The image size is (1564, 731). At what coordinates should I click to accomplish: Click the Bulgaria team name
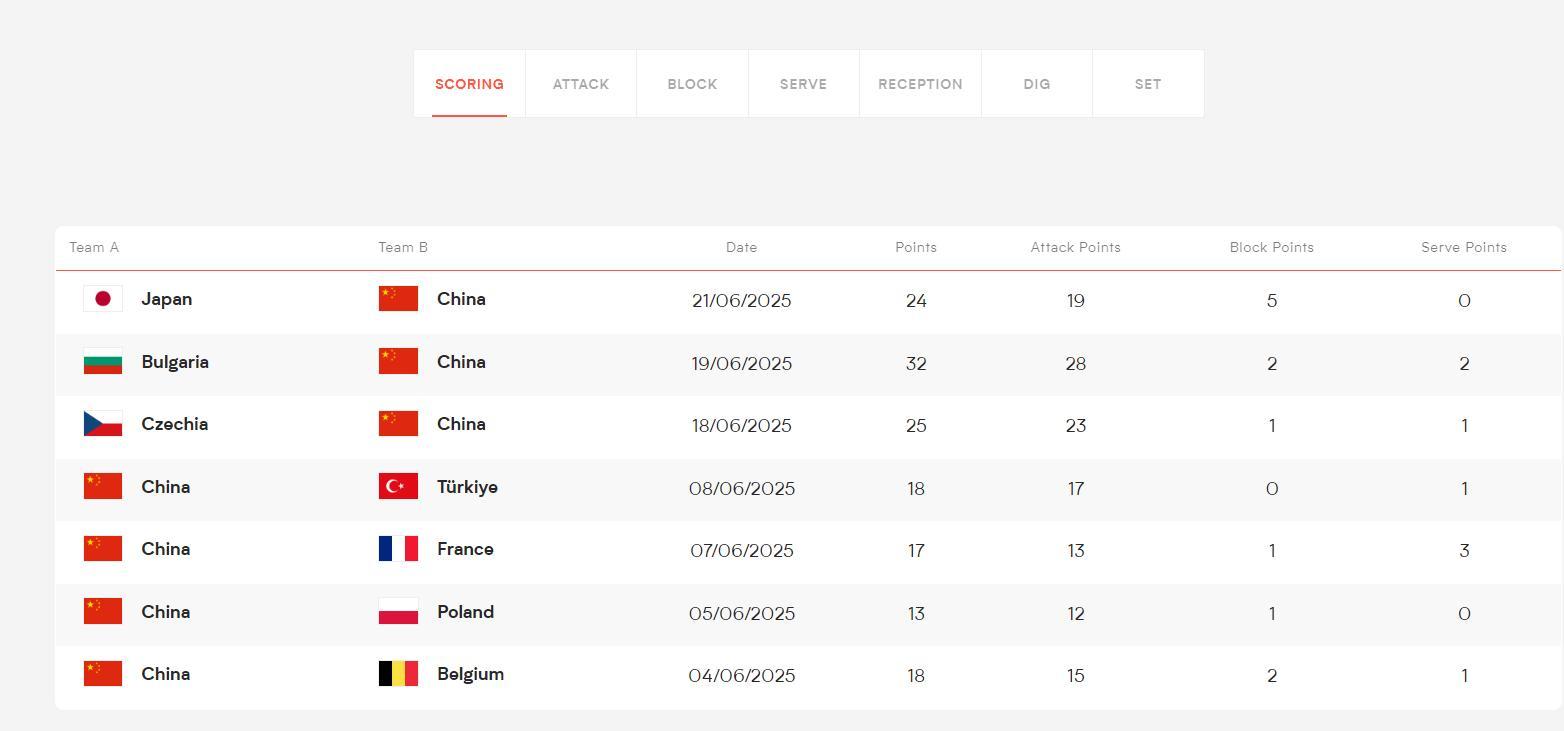[175, 362]
